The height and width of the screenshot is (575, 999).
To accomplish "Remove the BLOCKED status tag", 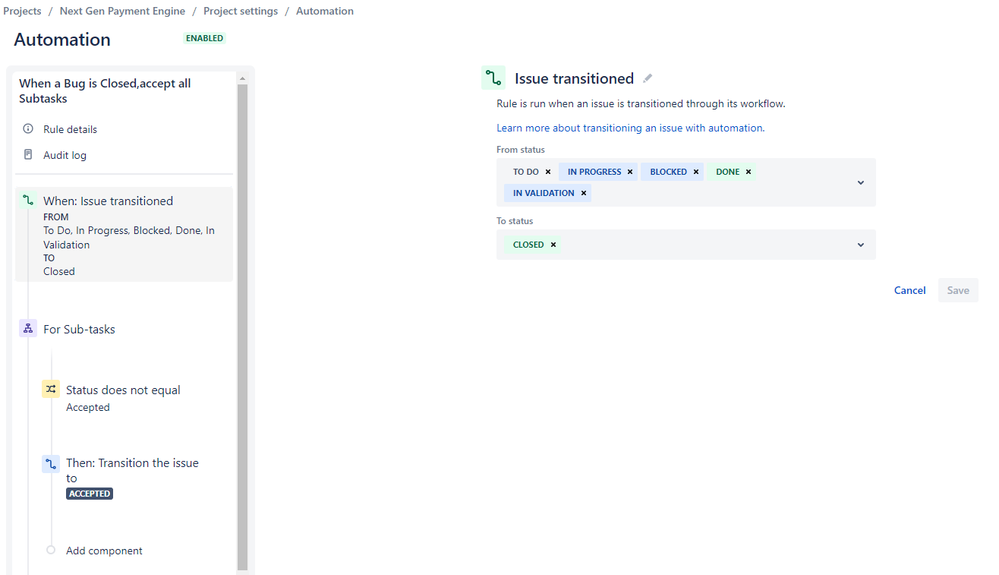I will point(696,172).
